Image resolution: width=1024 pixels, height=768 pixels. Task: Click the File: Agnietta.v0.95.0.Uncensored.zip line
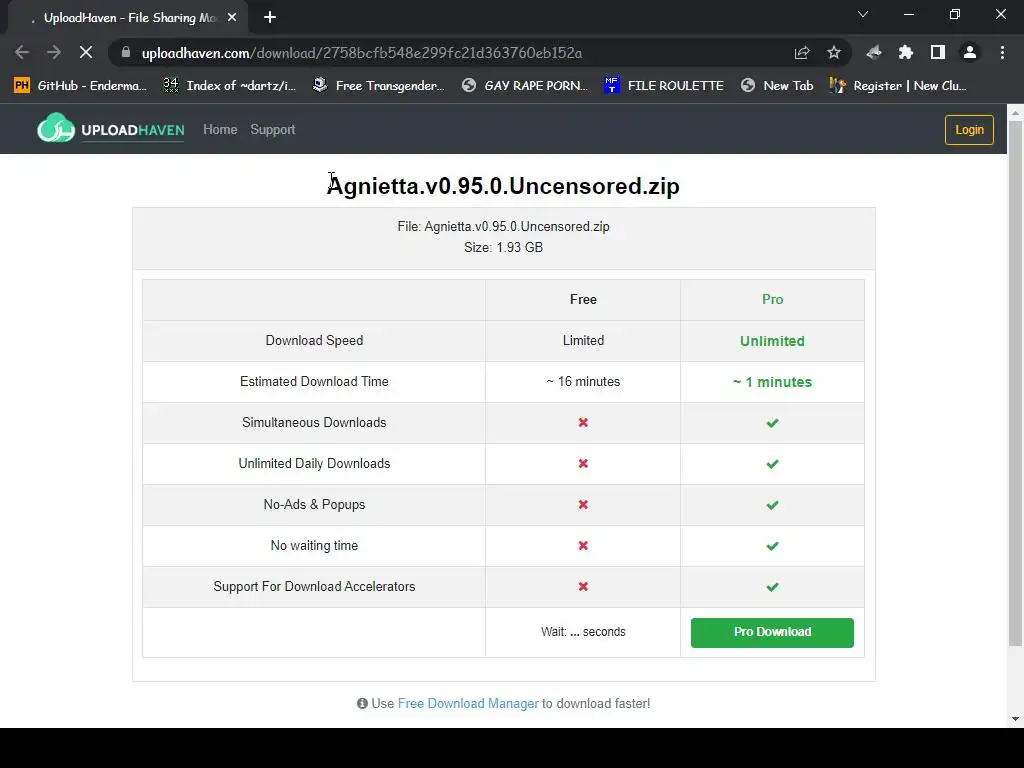click(504, 227)
